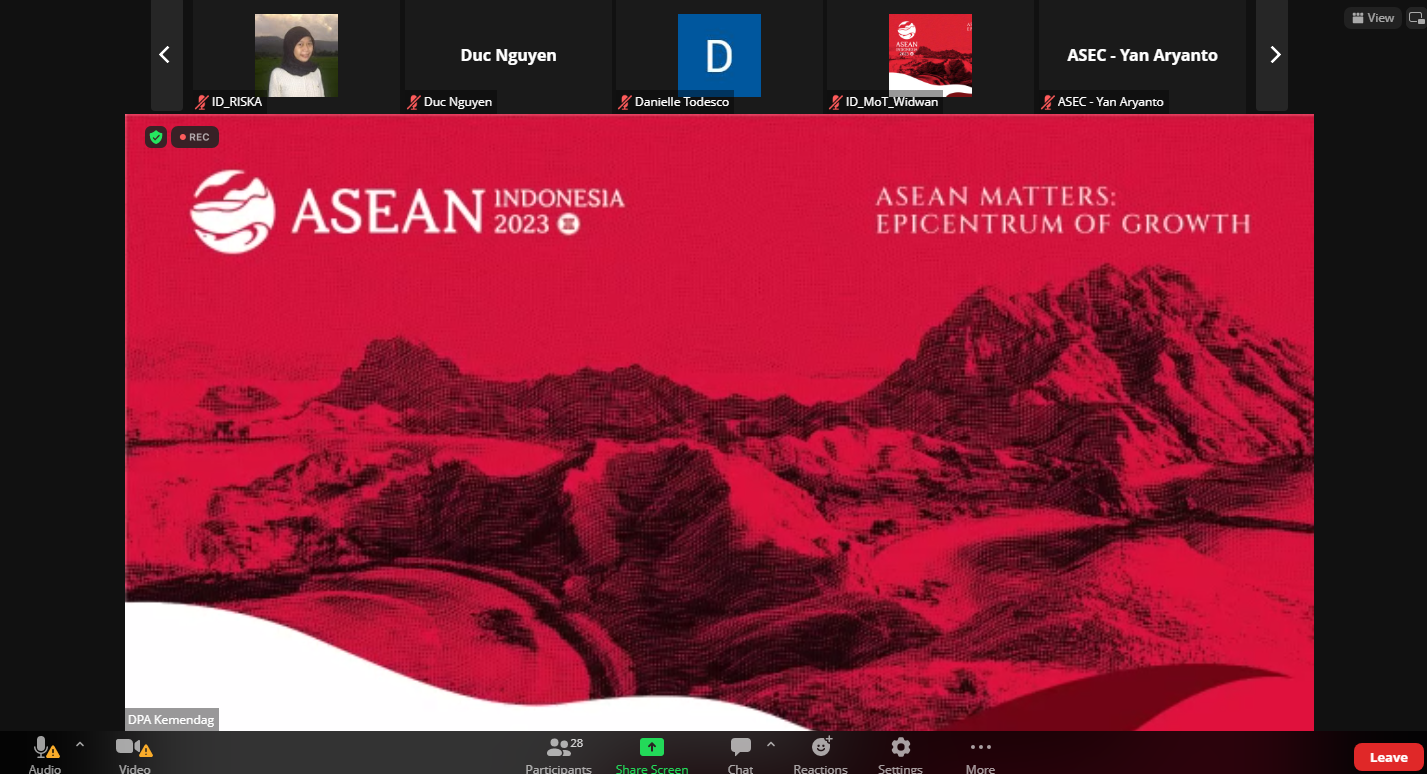Expand the audio options chevron

[80, 744]
